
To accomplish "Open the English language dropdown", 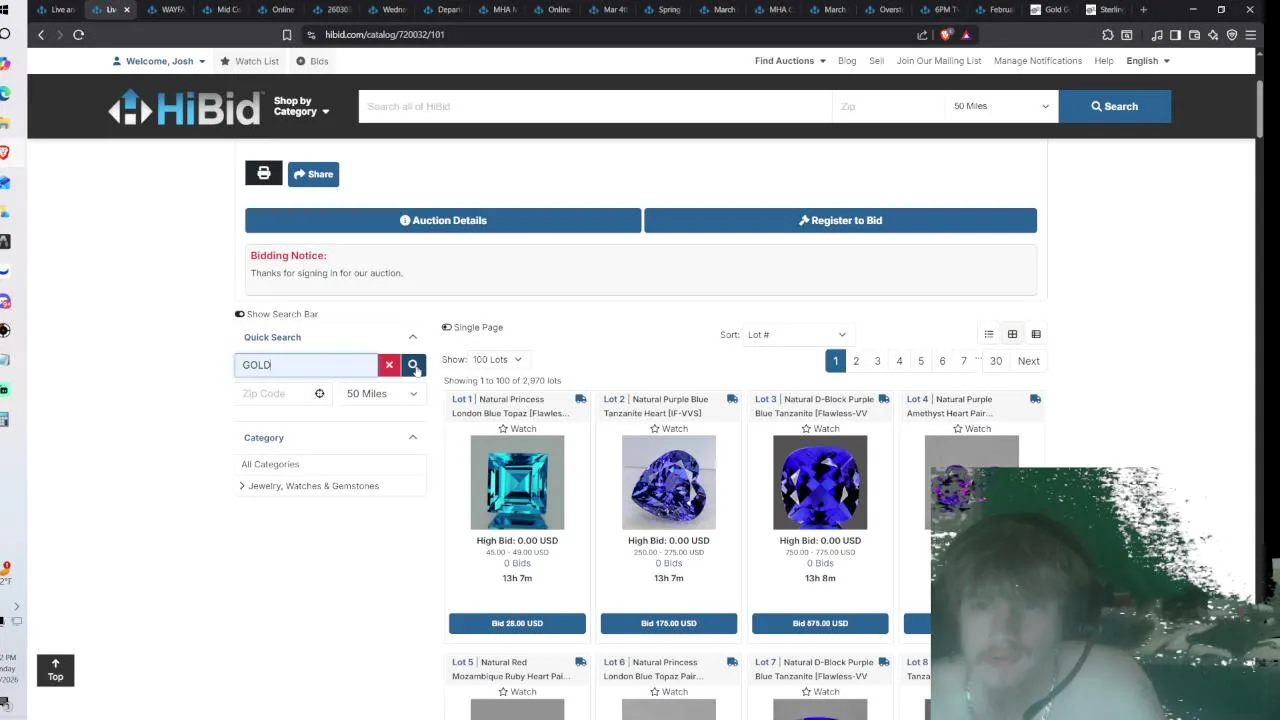I will click(1148, 61).
